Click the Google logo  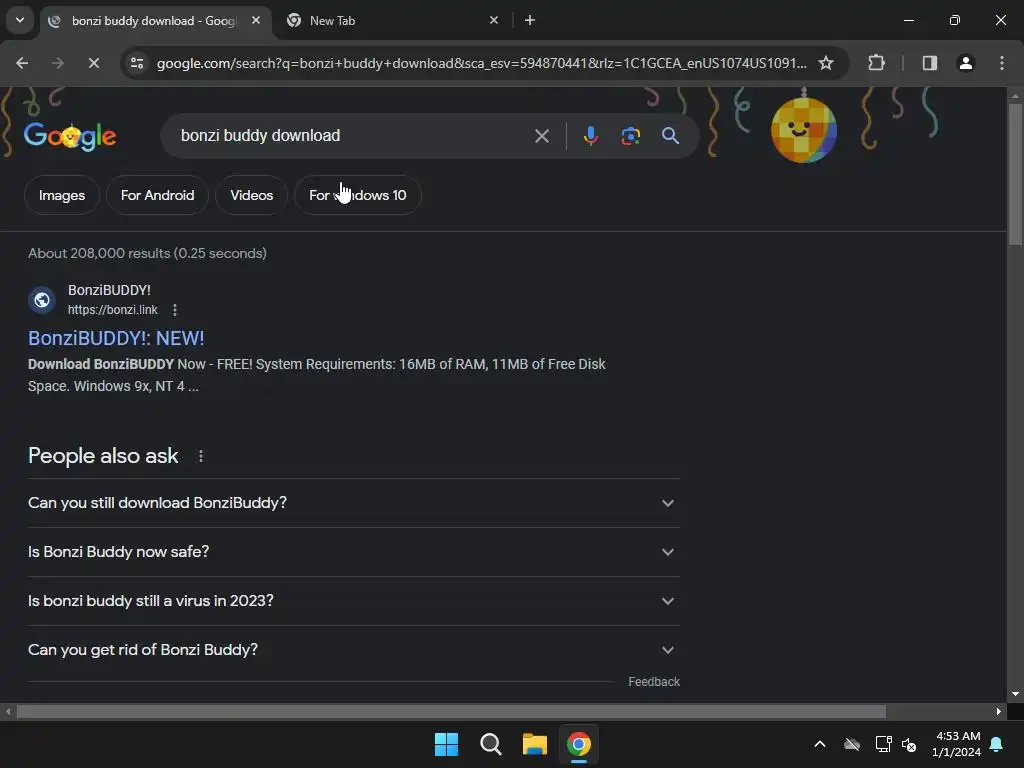(70, 136)
